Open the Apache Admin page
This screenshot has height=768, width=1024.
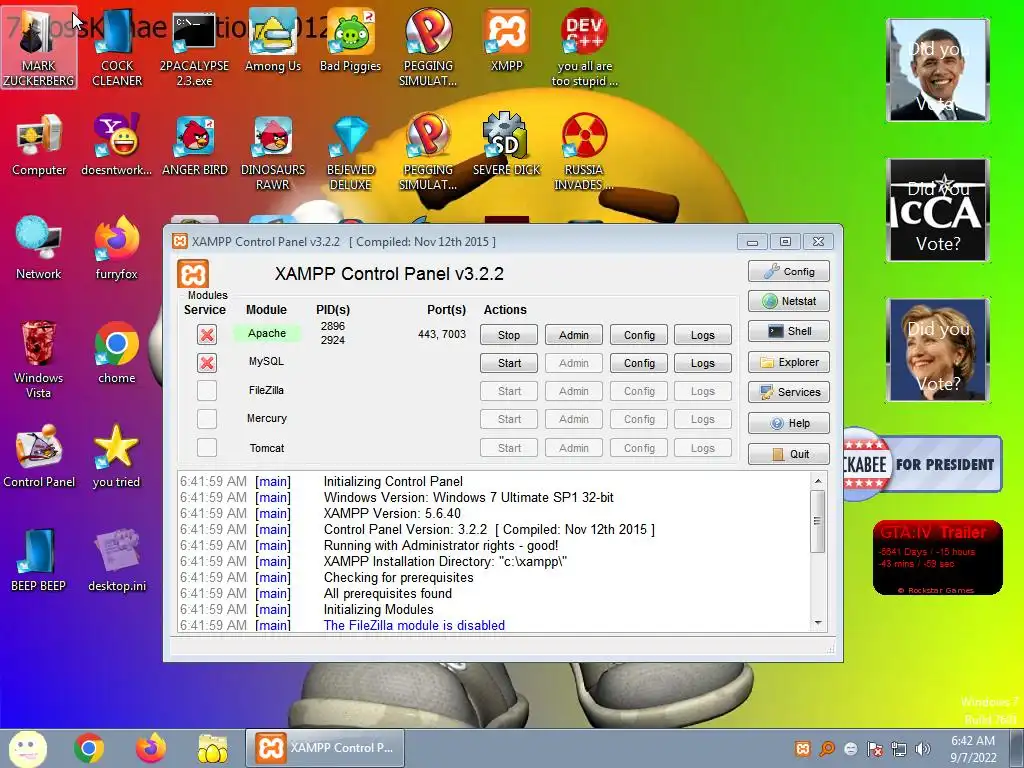tap(573, 335)
